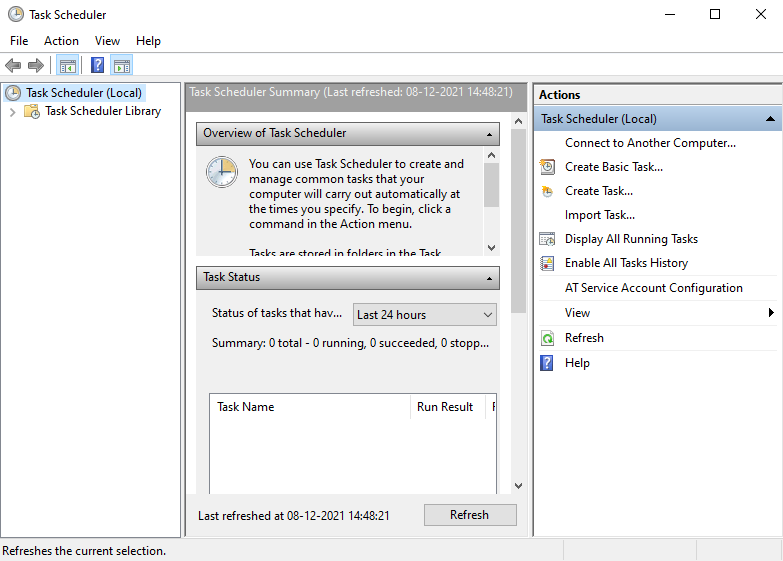Click Enable All Tasks History action

(x=626, y=263)
